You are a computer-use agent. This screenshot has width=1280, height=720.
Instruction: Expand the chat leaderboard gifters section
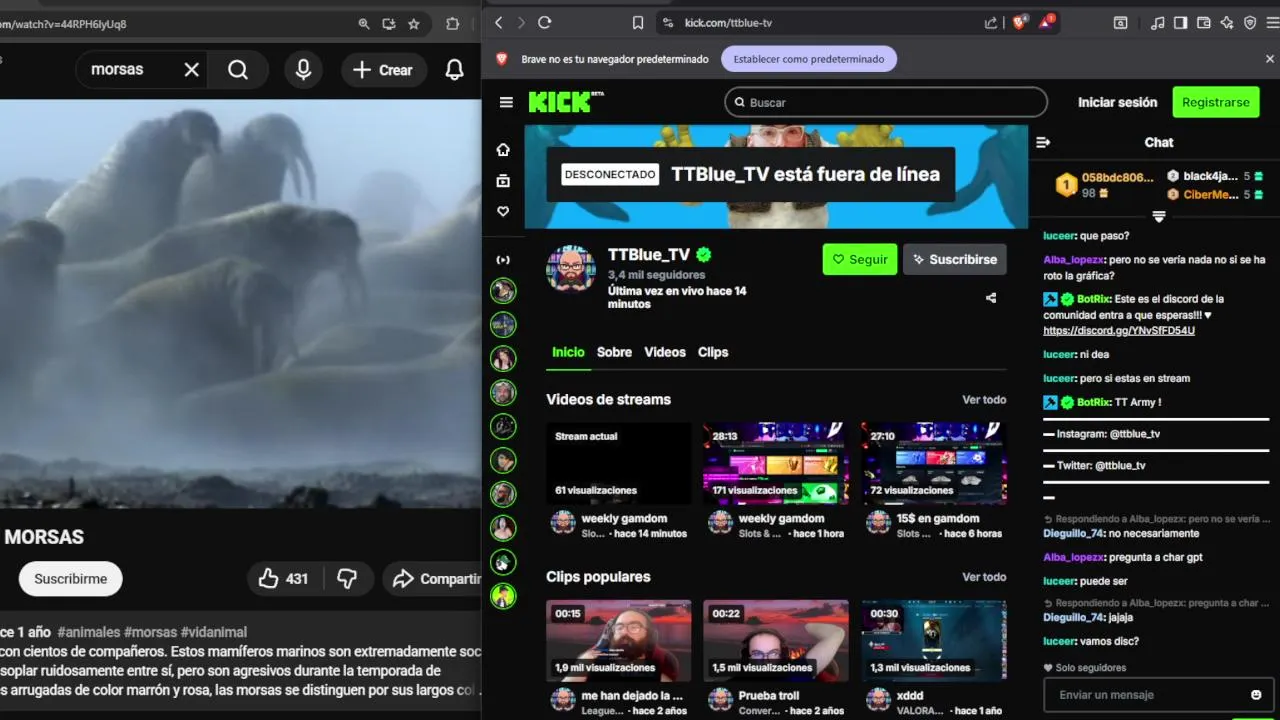pyautogui.click(x=1159, y=217)
